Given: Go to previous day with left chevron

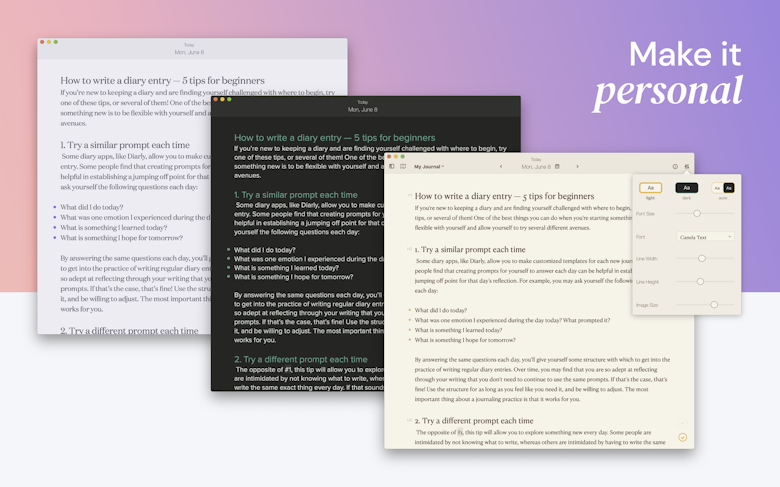Looking at the screenshot, I should coord(501,167).
